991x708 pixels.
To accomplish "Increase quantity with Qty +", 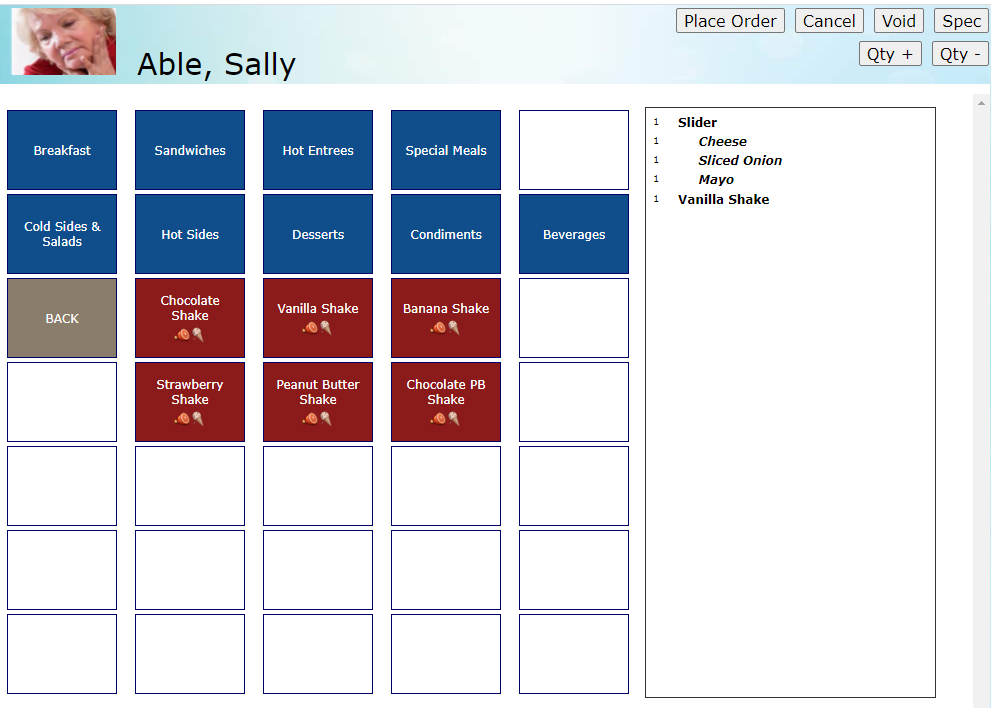I will [890, 54].
